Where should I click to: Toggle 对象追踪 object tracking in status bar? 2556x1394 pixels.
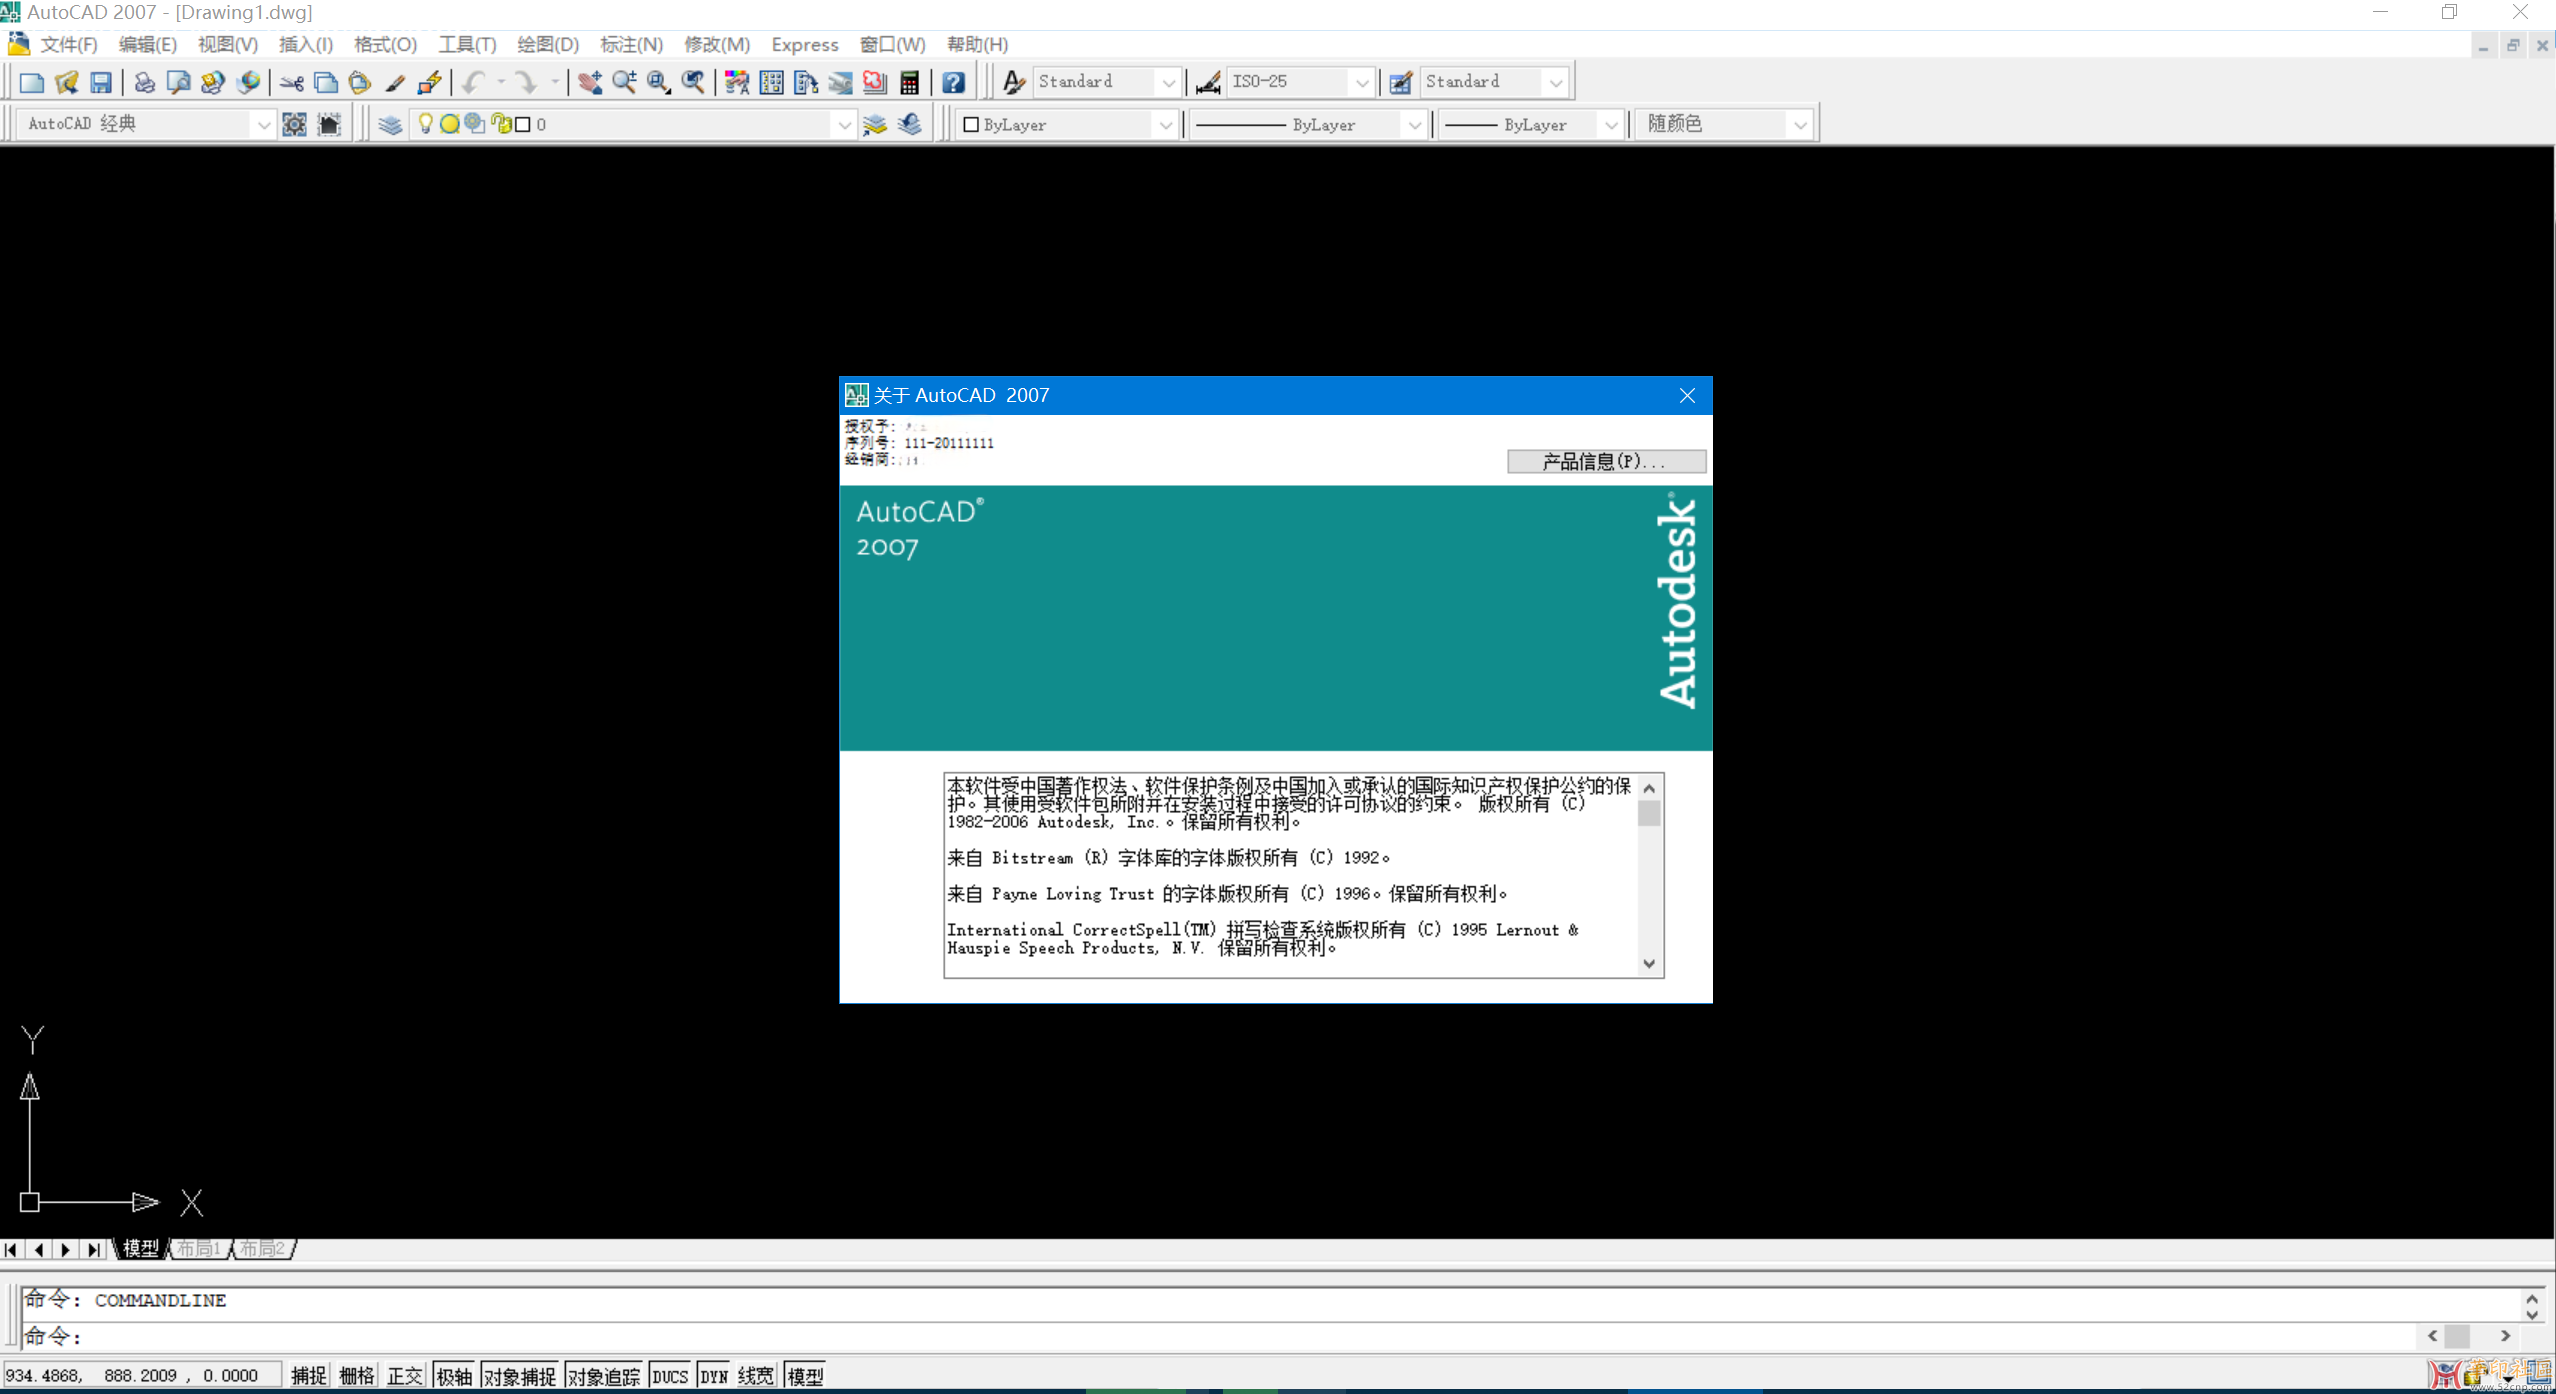tap(604, 1376)
